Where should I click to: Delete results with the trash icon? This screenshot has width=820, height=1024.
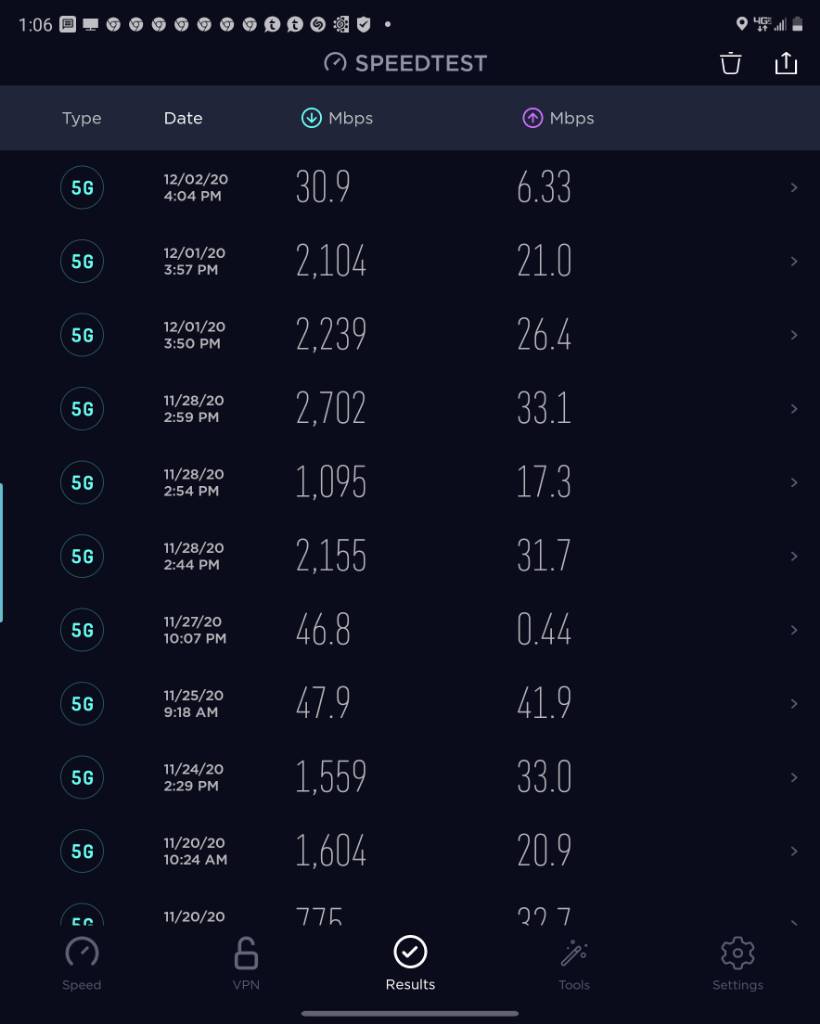[x=731, y=63]
